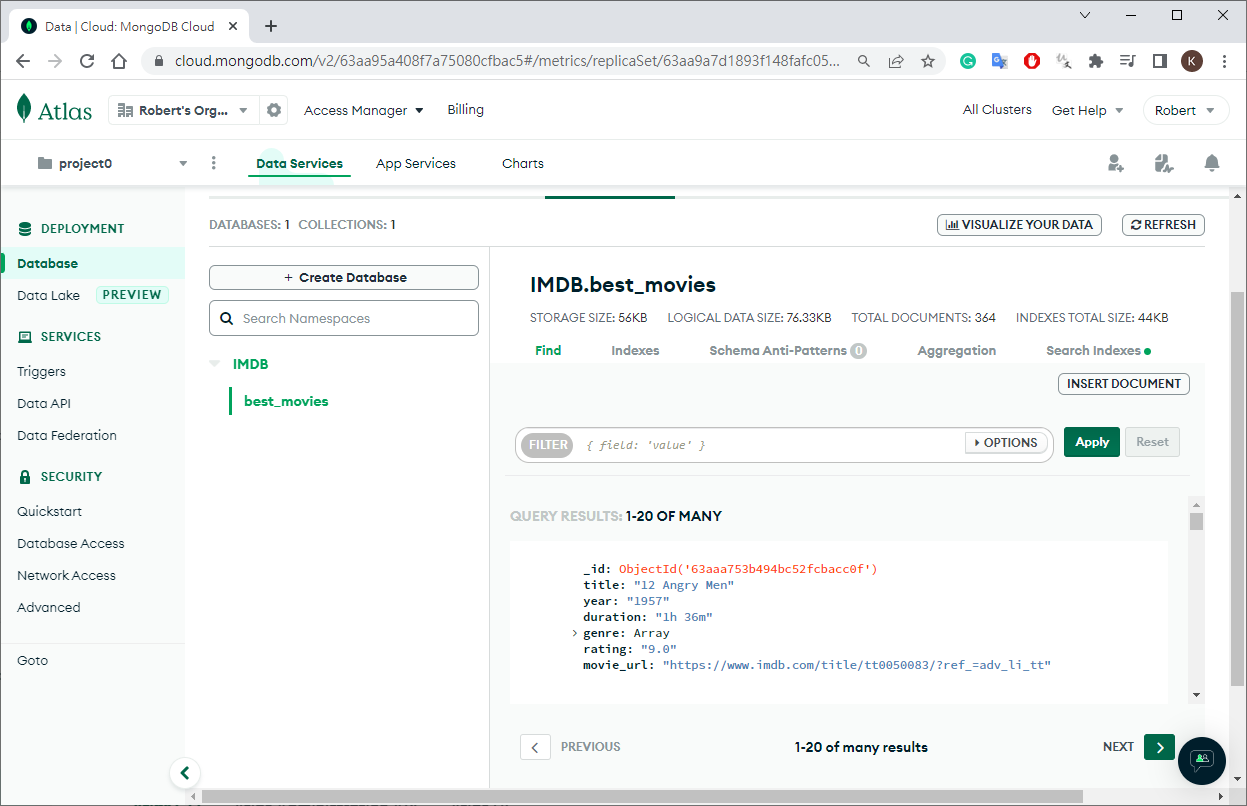Go to next results page arrow
Screen dimensions: 1247x806
pyautogui.click(x=1158, y=747)
